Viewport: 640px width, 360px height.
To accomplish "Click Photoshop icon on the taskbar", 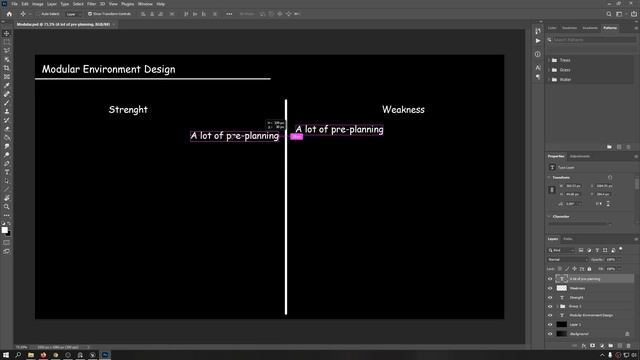I will point(105,355).
